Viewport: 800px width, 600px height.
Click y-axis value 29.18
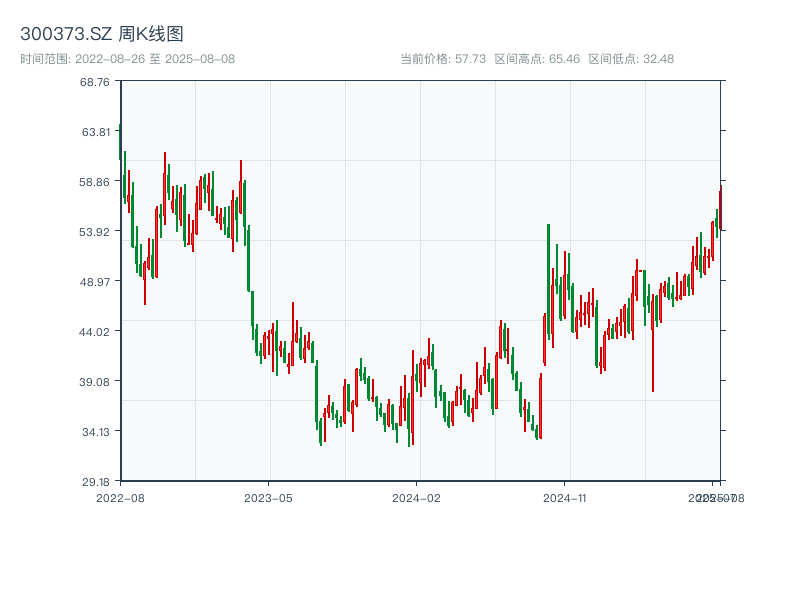(x=96, y=482)
